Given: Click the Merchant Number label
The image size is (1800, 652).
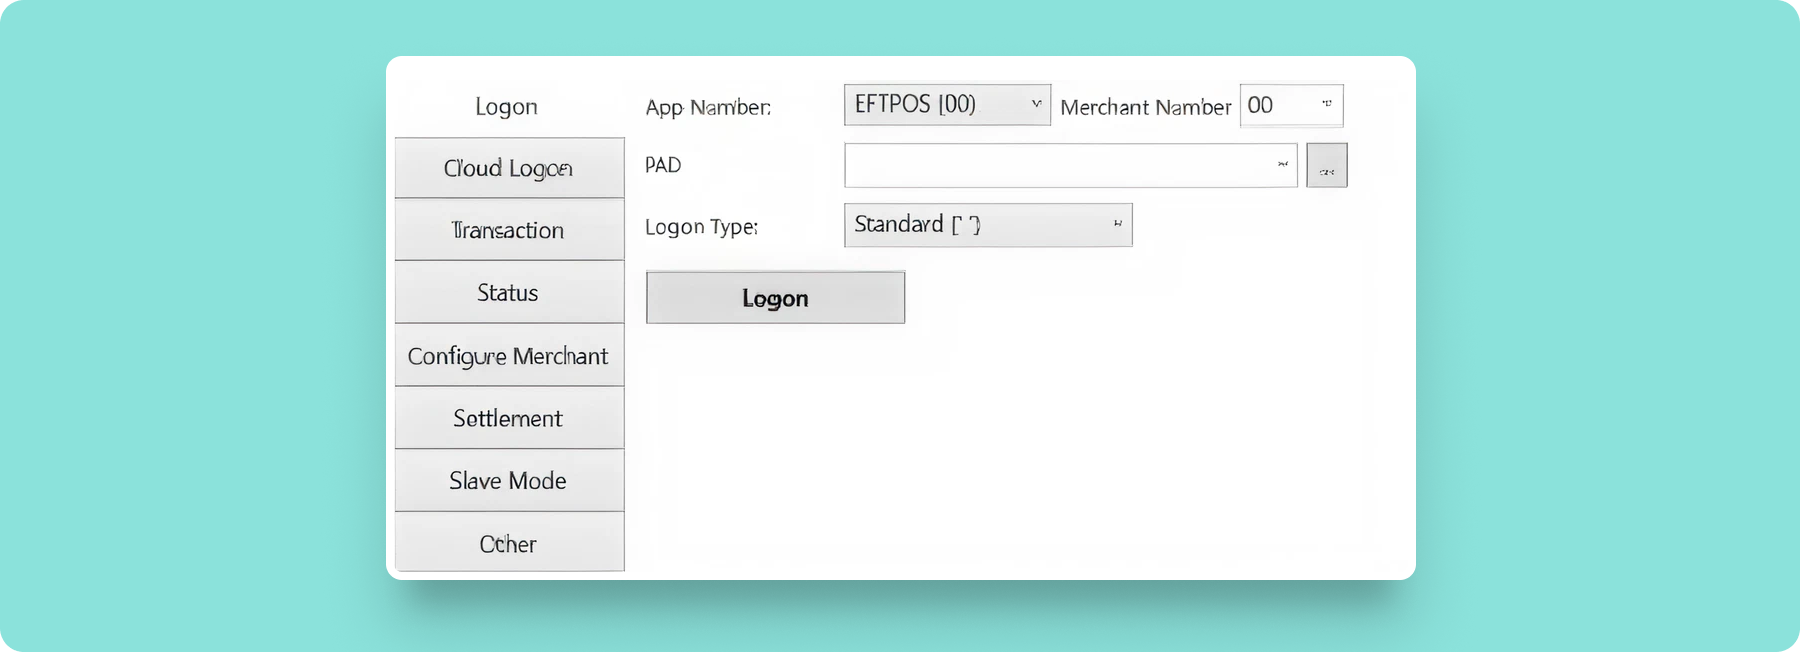Looking at the screenshot, I should pyautogui.click(x=1145, y=107).
